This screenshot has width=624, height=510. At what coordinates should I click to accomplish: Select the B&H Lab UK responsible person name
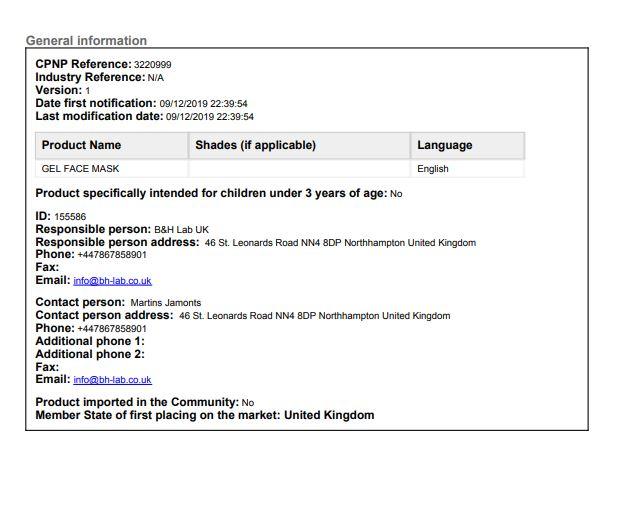pos(181,230)
